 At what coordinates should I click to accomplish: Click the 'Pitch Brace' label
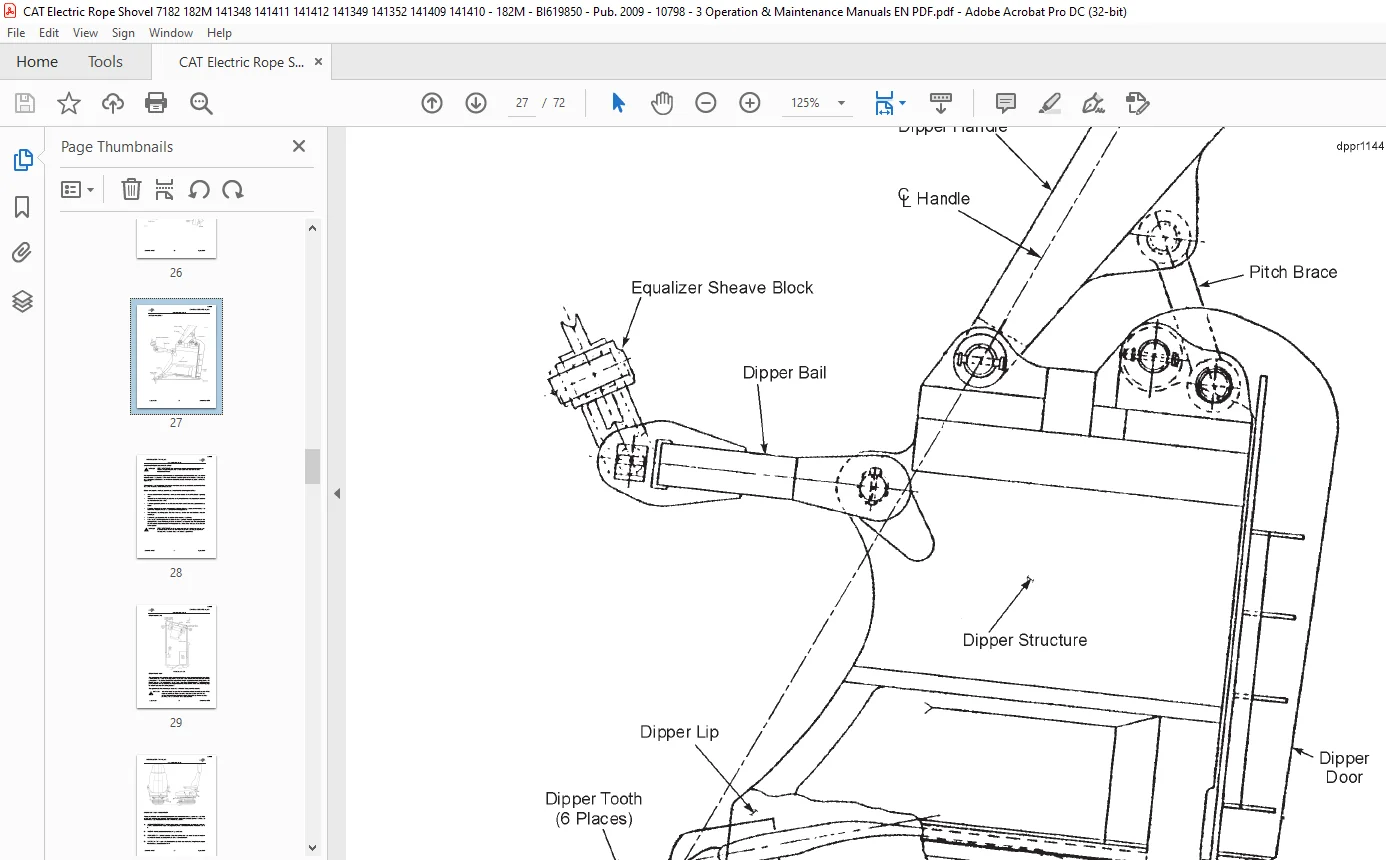coord(1293,272)
